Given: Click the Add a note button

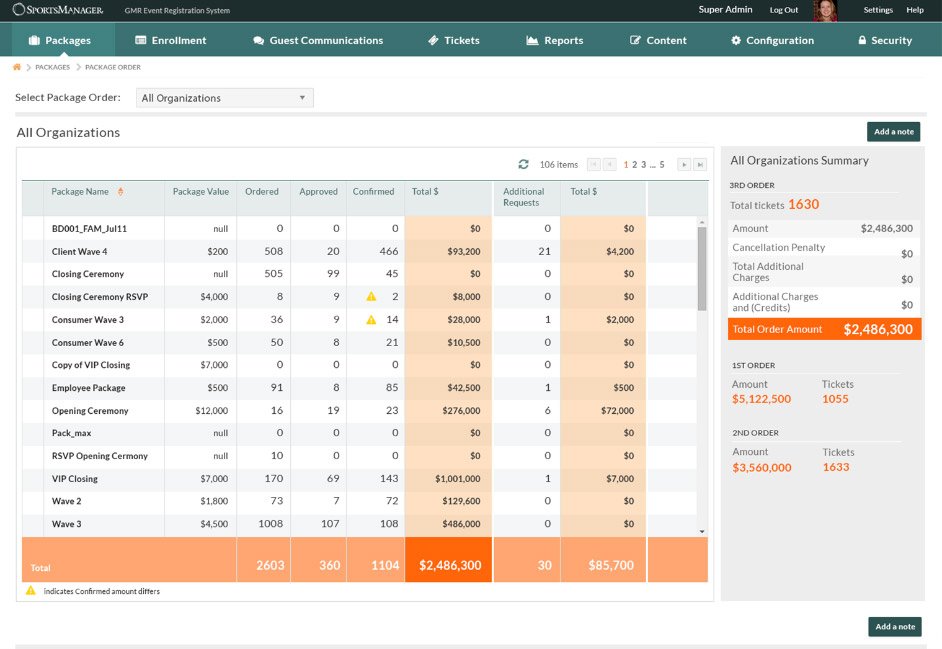Looking at the screenshot, I should [x=893, y=131].
